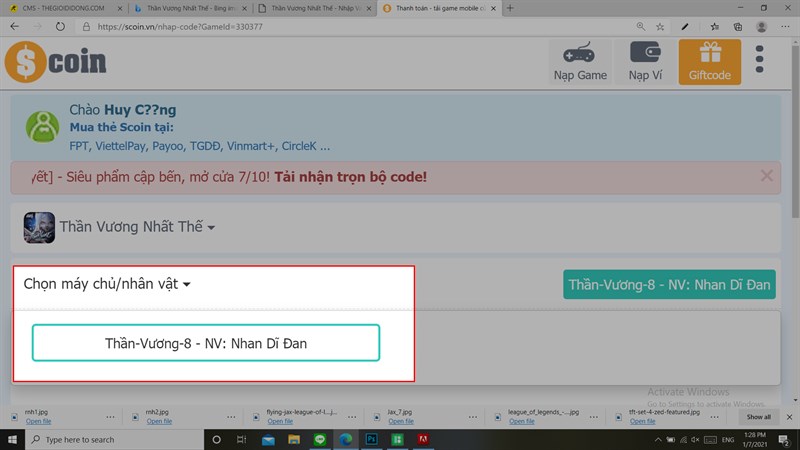Screen dimensions: 800x450
Task: Close the Thanh toán tab
Action: pyautogui.click(x=493, y=8)
